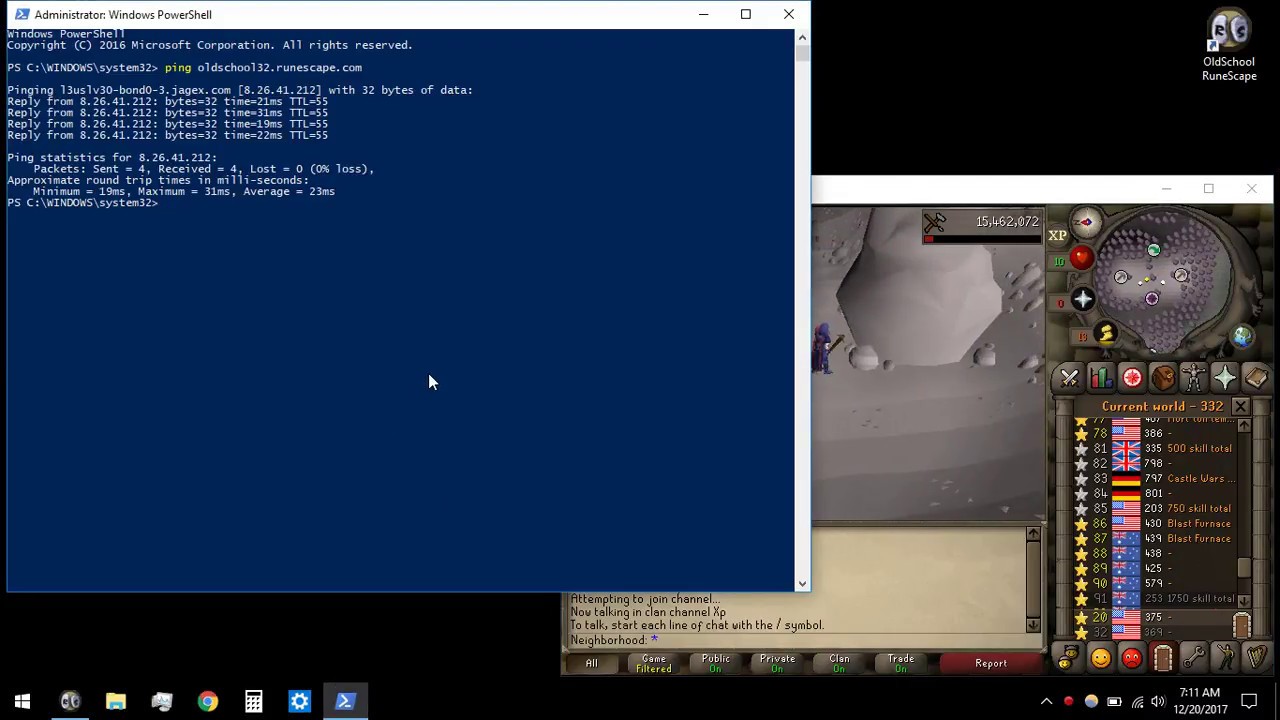
Task: Click PowerShell scrollbar up arrow
Action: (x=802, y=37)
